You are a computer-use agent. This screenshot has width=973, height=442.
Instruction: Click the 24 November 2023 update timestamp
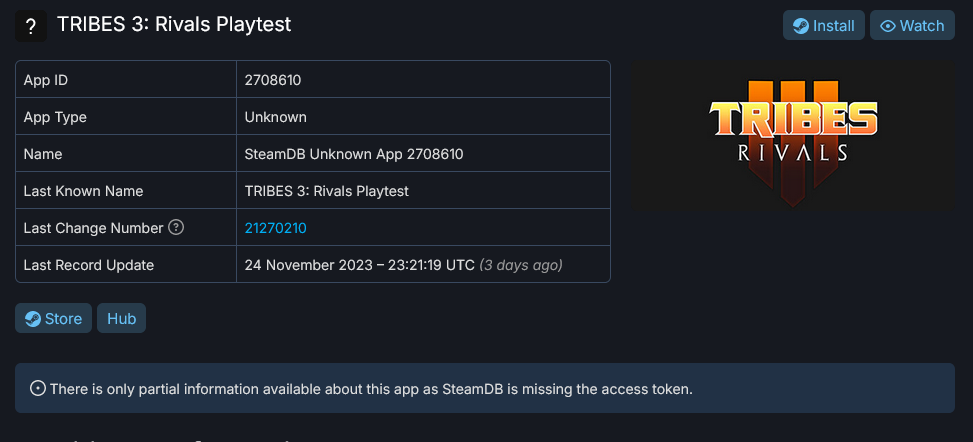[x=360, y=265]
